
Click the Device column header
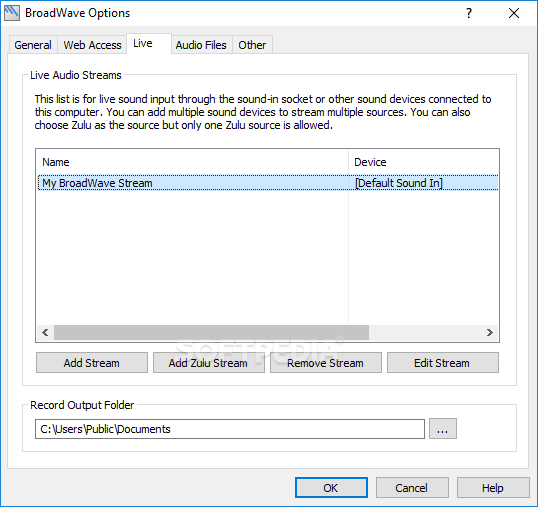tap(424, 162)
